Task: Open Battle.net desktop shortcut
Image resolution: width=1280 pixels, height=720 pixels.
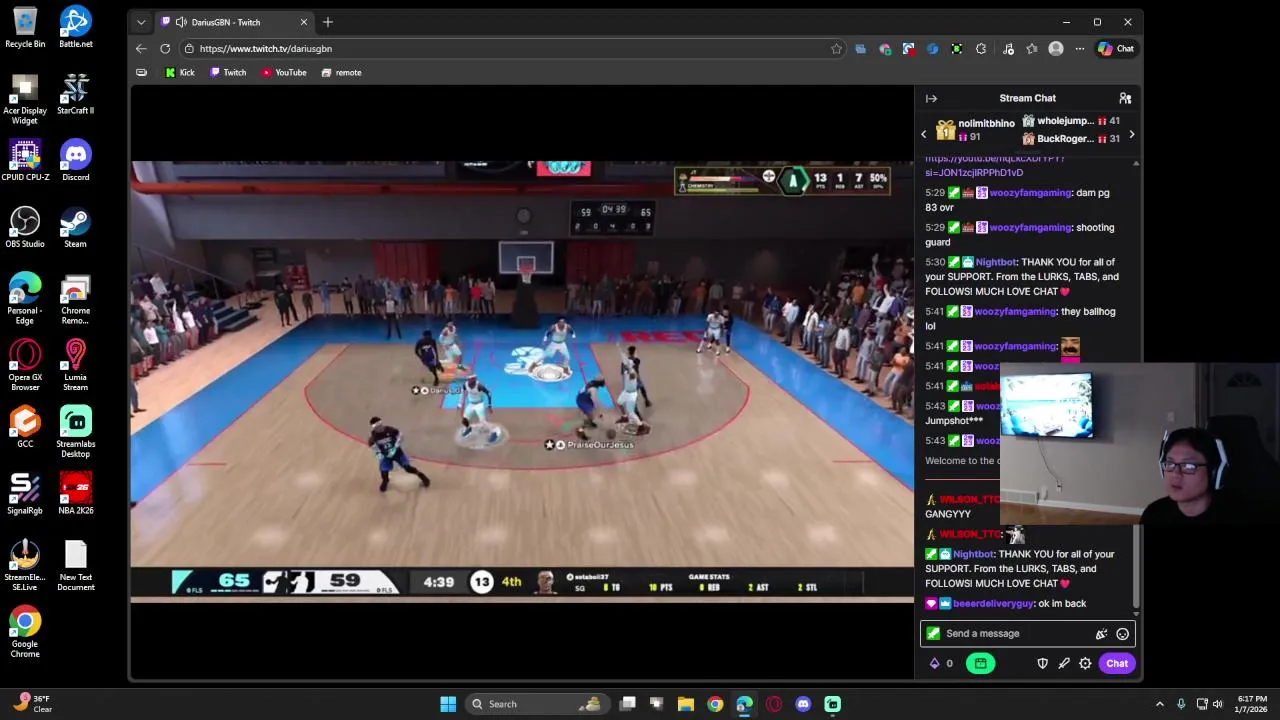Action: (x=75, y=27)
